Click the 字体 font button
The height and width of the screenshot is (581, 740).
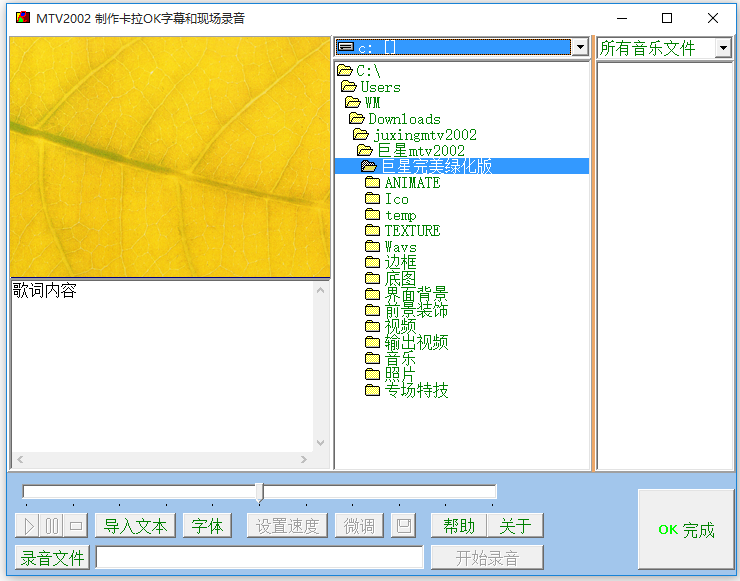(208, 526)
